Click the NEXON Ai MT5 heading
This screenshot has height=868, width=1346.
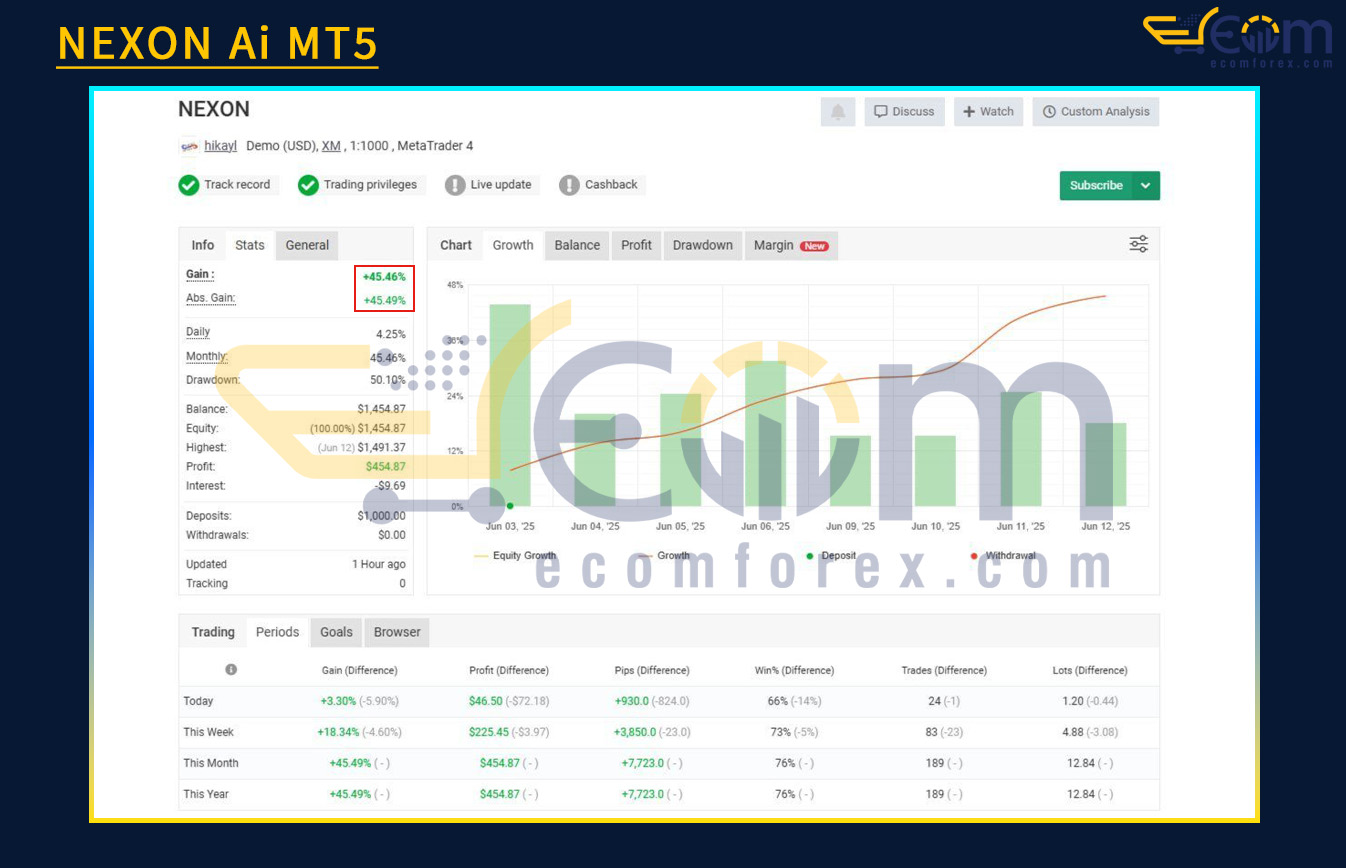217,44
